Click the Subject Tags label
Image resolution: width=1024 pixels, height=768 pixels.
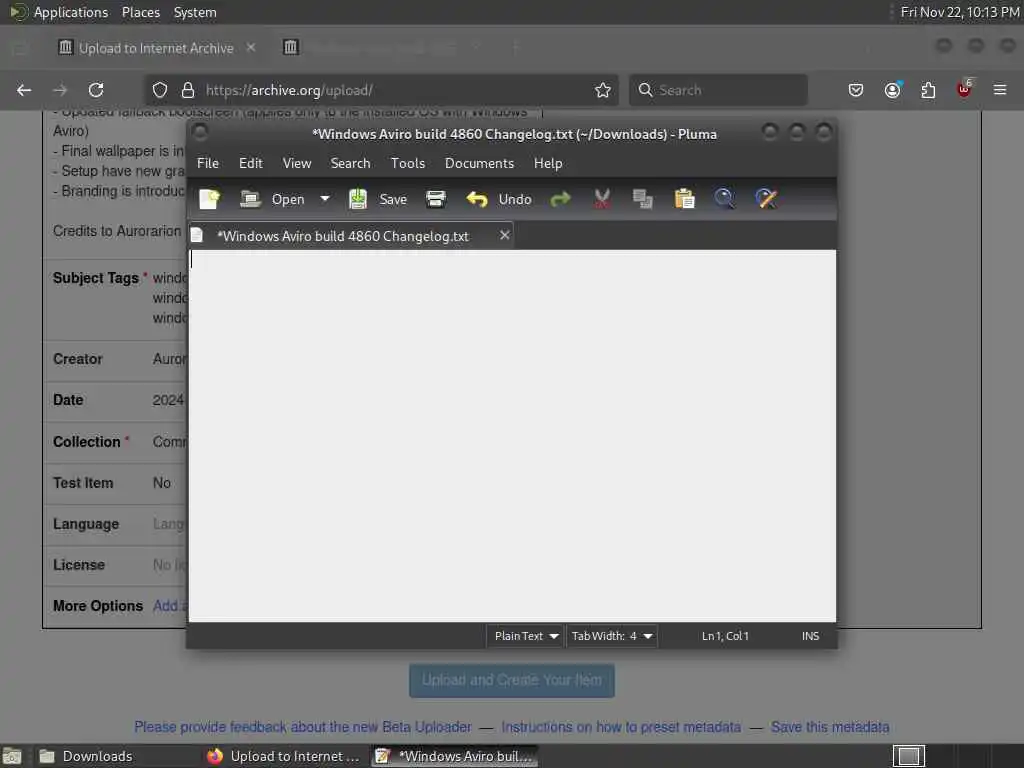[x=95, y=278]
